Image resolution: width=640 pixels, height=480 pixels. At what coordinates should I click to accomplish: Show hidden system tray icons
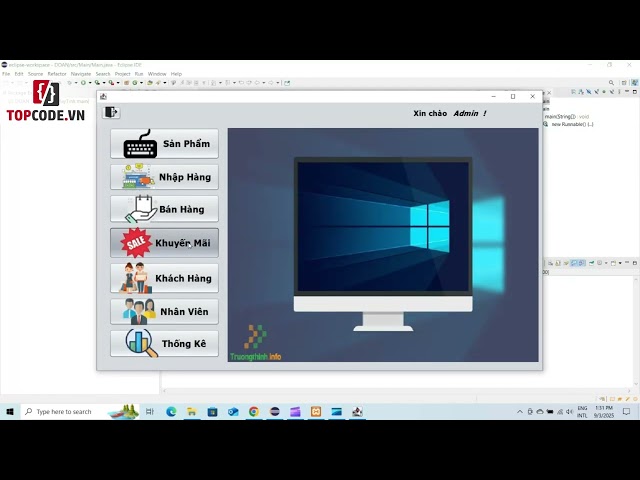[x=520, y=411]
